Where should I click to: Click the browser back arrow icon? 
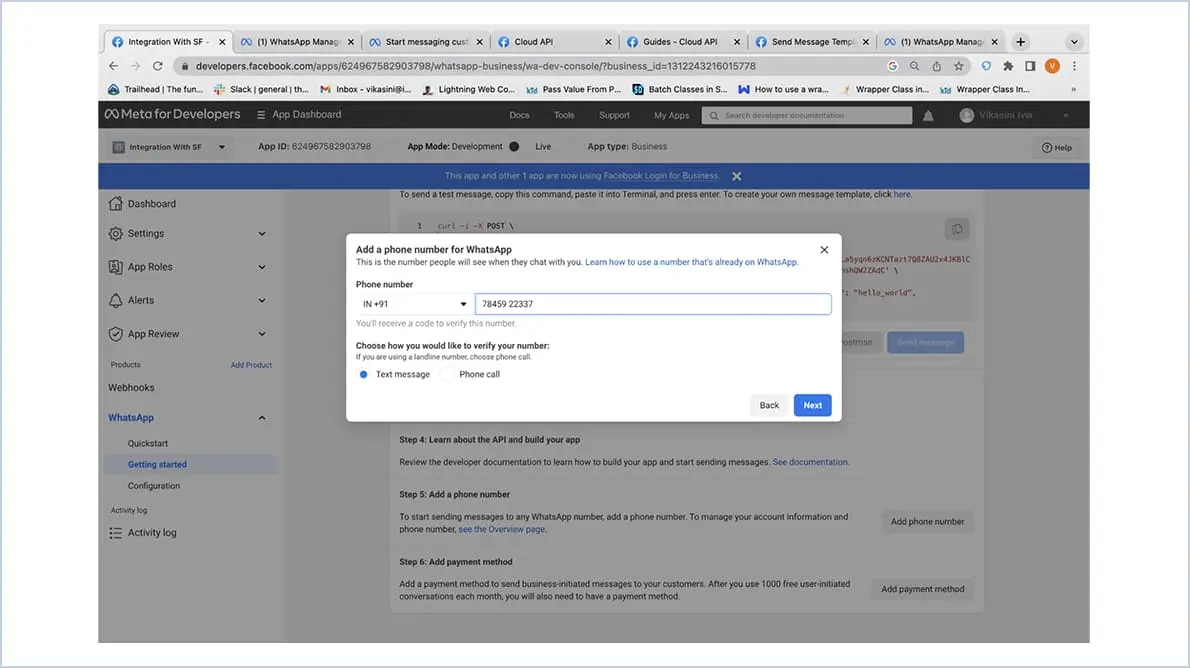pyautogui.click(x=113, y=66)
